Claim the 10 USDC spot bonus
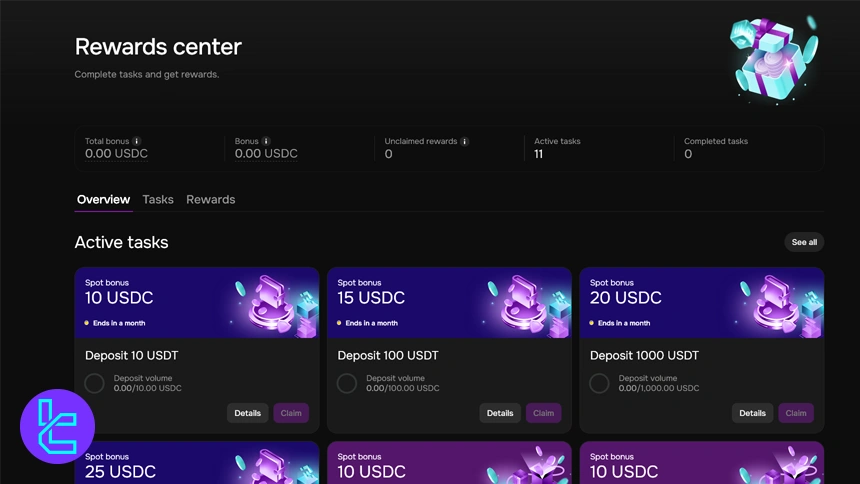The width and height of the screenshot is (860, 484). (x=291, y=413)
